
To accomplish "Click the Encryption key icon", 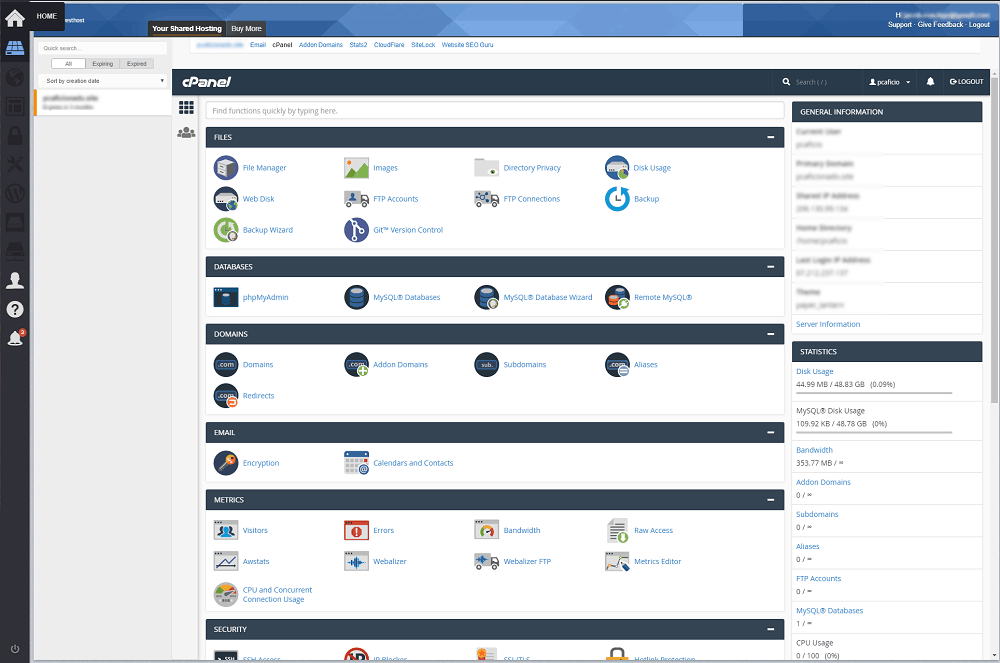I will click(226, 463).
